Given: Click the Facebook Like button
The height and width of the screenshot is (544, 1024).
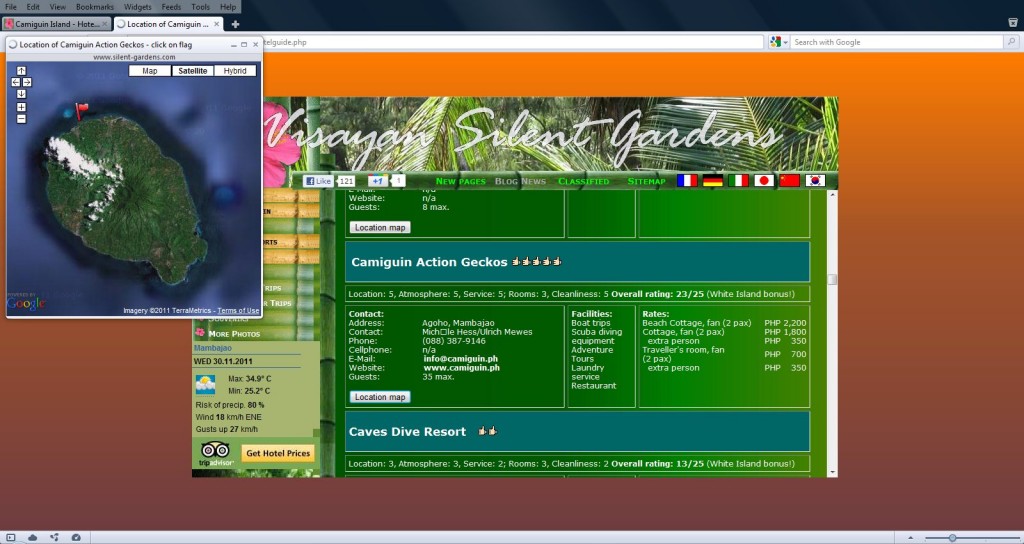Looking at the screenshot, I should [x=318, y=181].
